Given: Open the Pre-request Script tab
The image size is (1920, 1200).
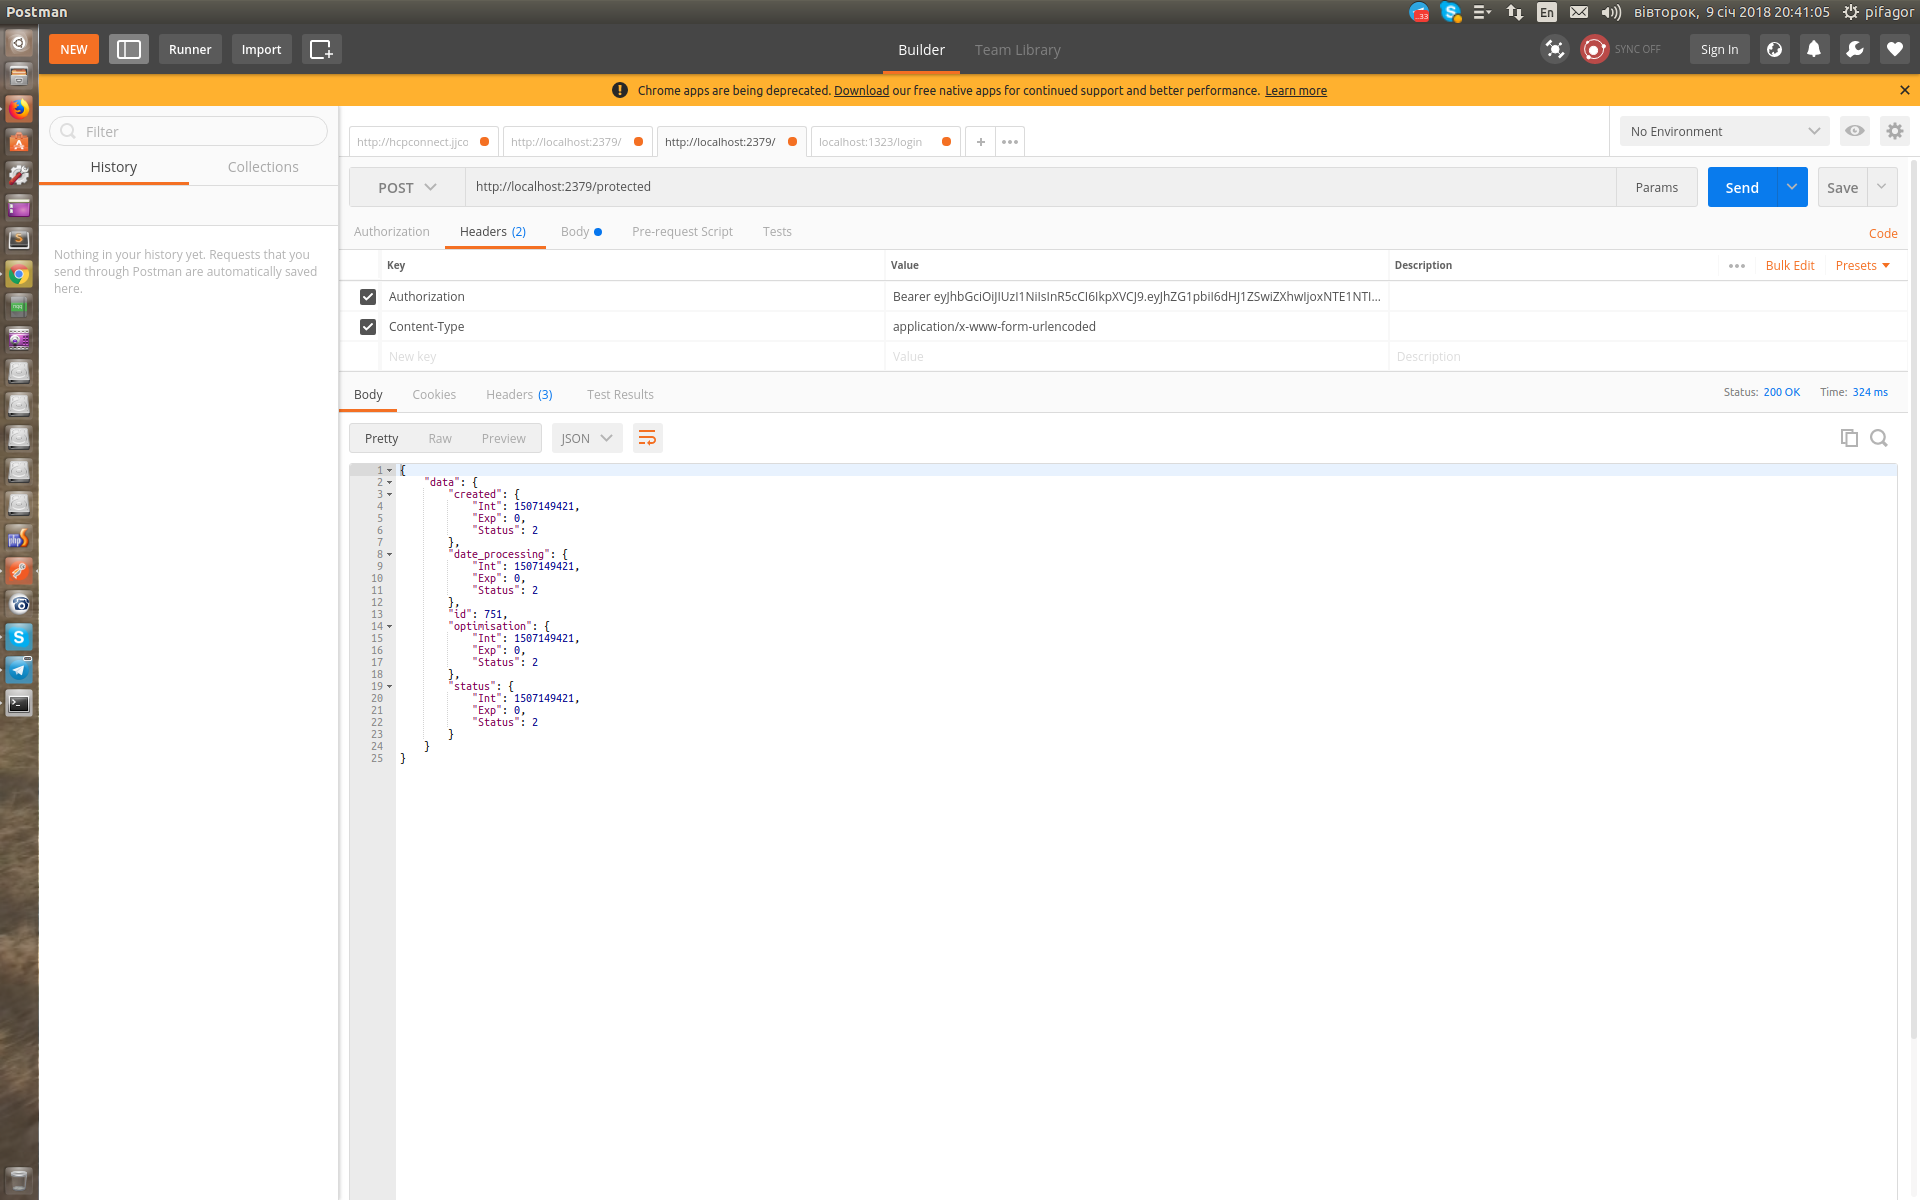Looking at the screenshot, I should tap(682, 232).
